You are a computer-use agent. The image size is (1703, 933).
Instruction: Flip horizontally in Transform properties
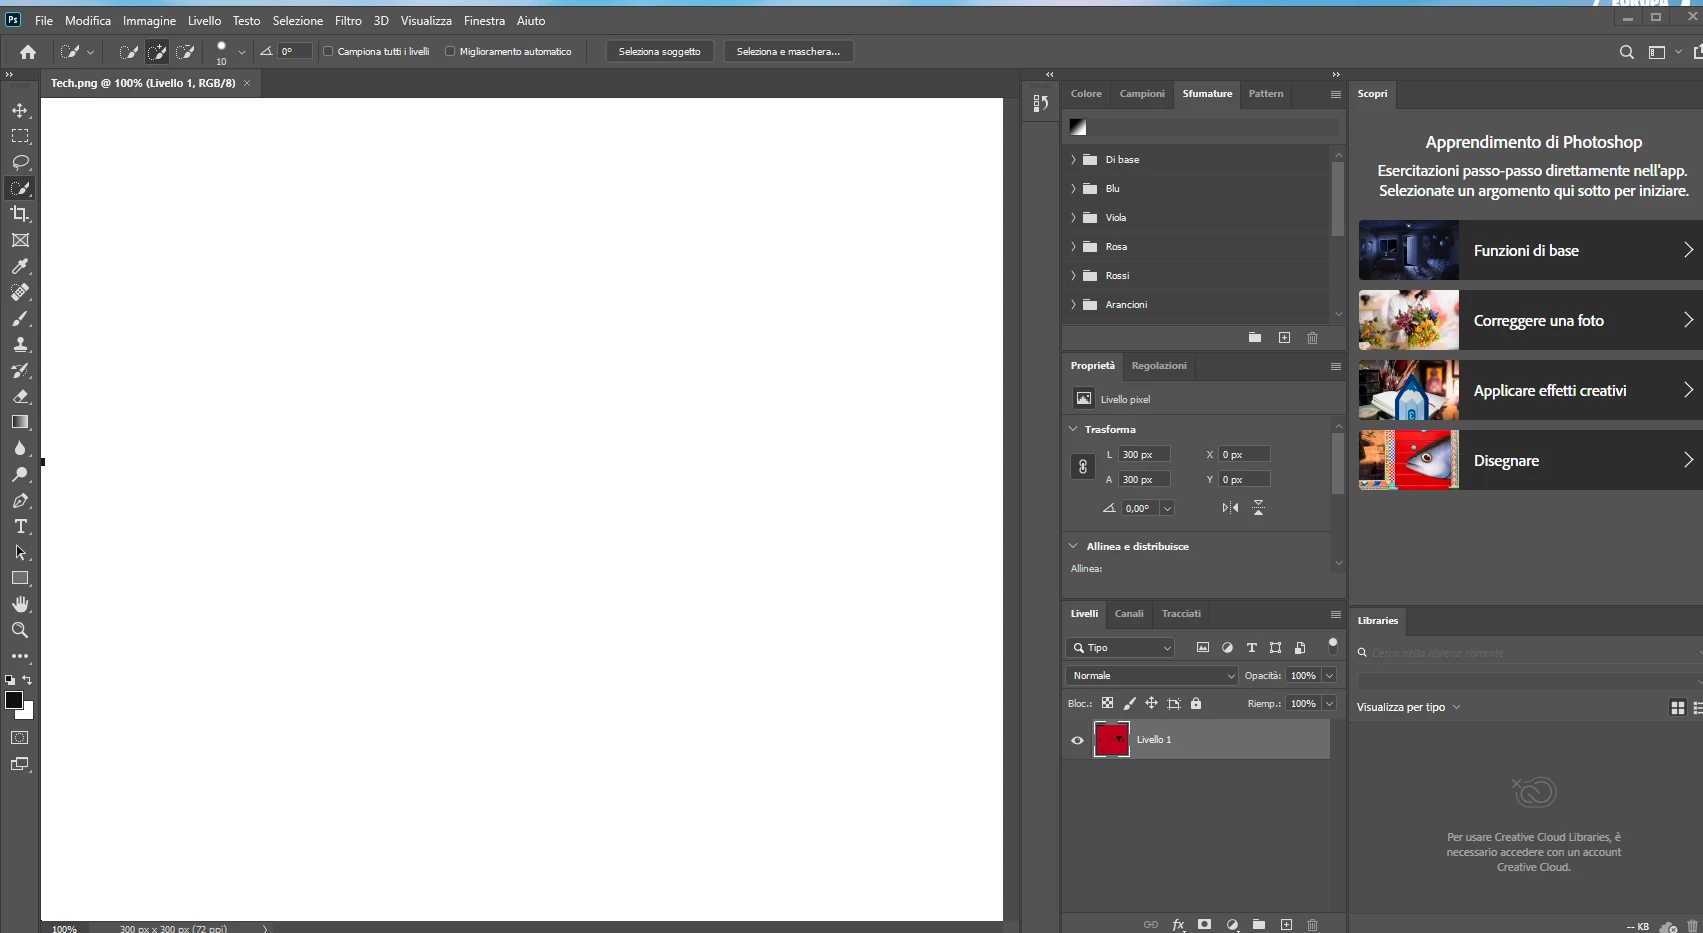click(1230, 508)
